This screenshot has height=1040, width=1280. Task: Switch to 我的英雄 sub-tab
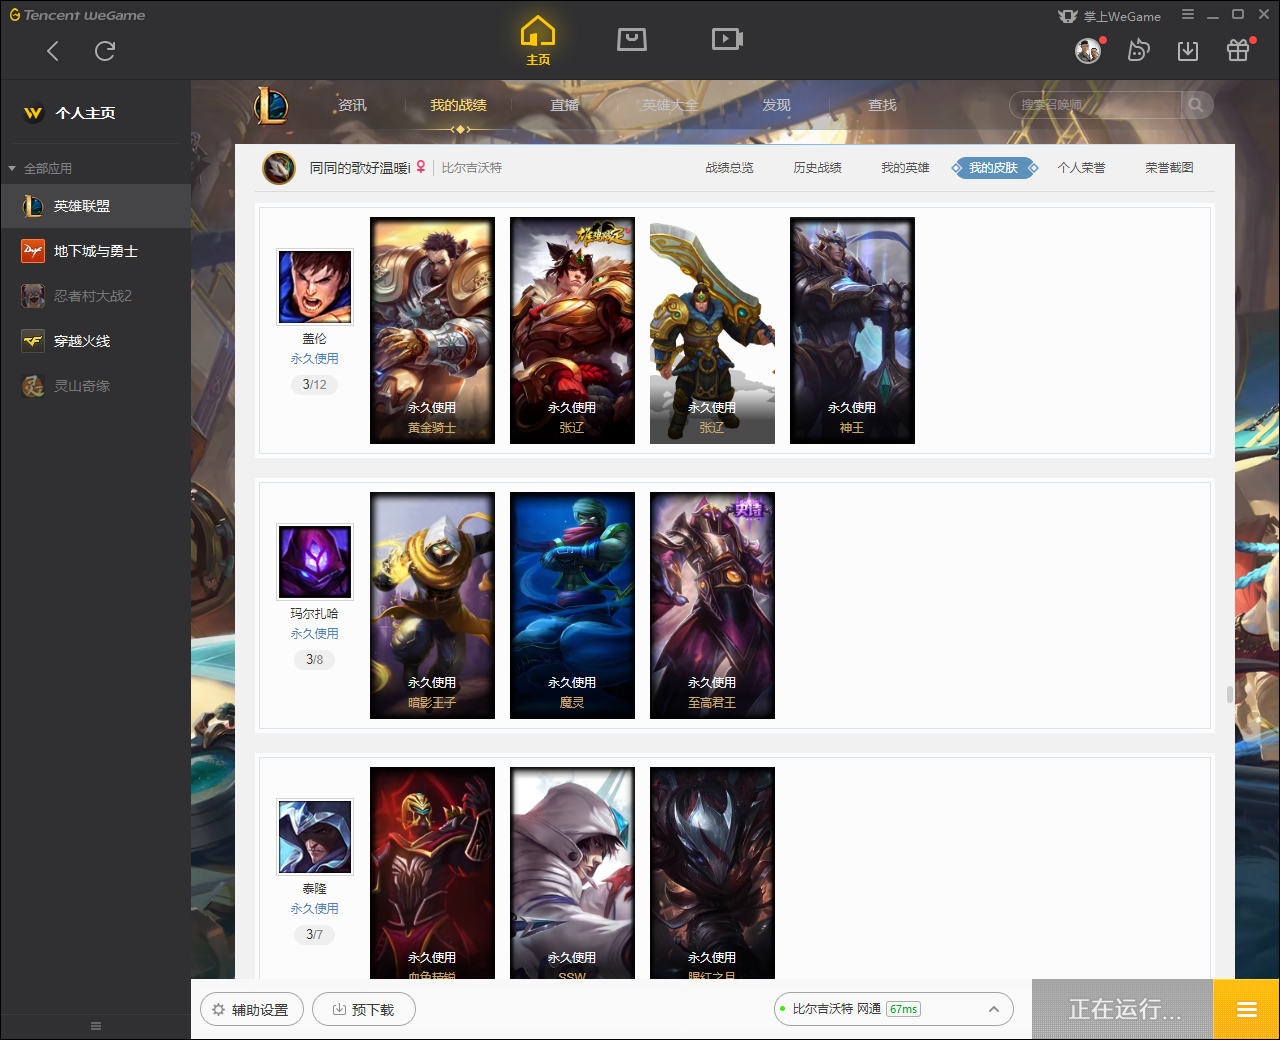[x=905, y=168]
